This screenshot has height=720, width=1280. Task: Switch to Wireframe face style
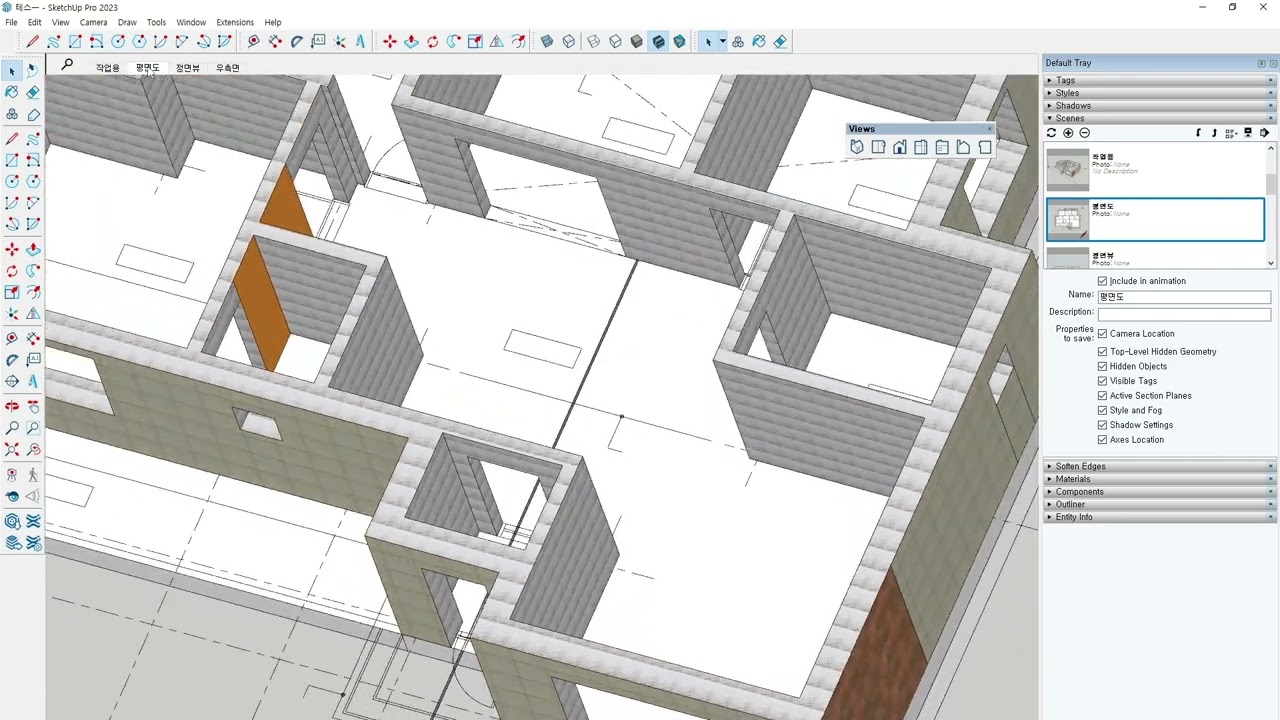(594, 41)
